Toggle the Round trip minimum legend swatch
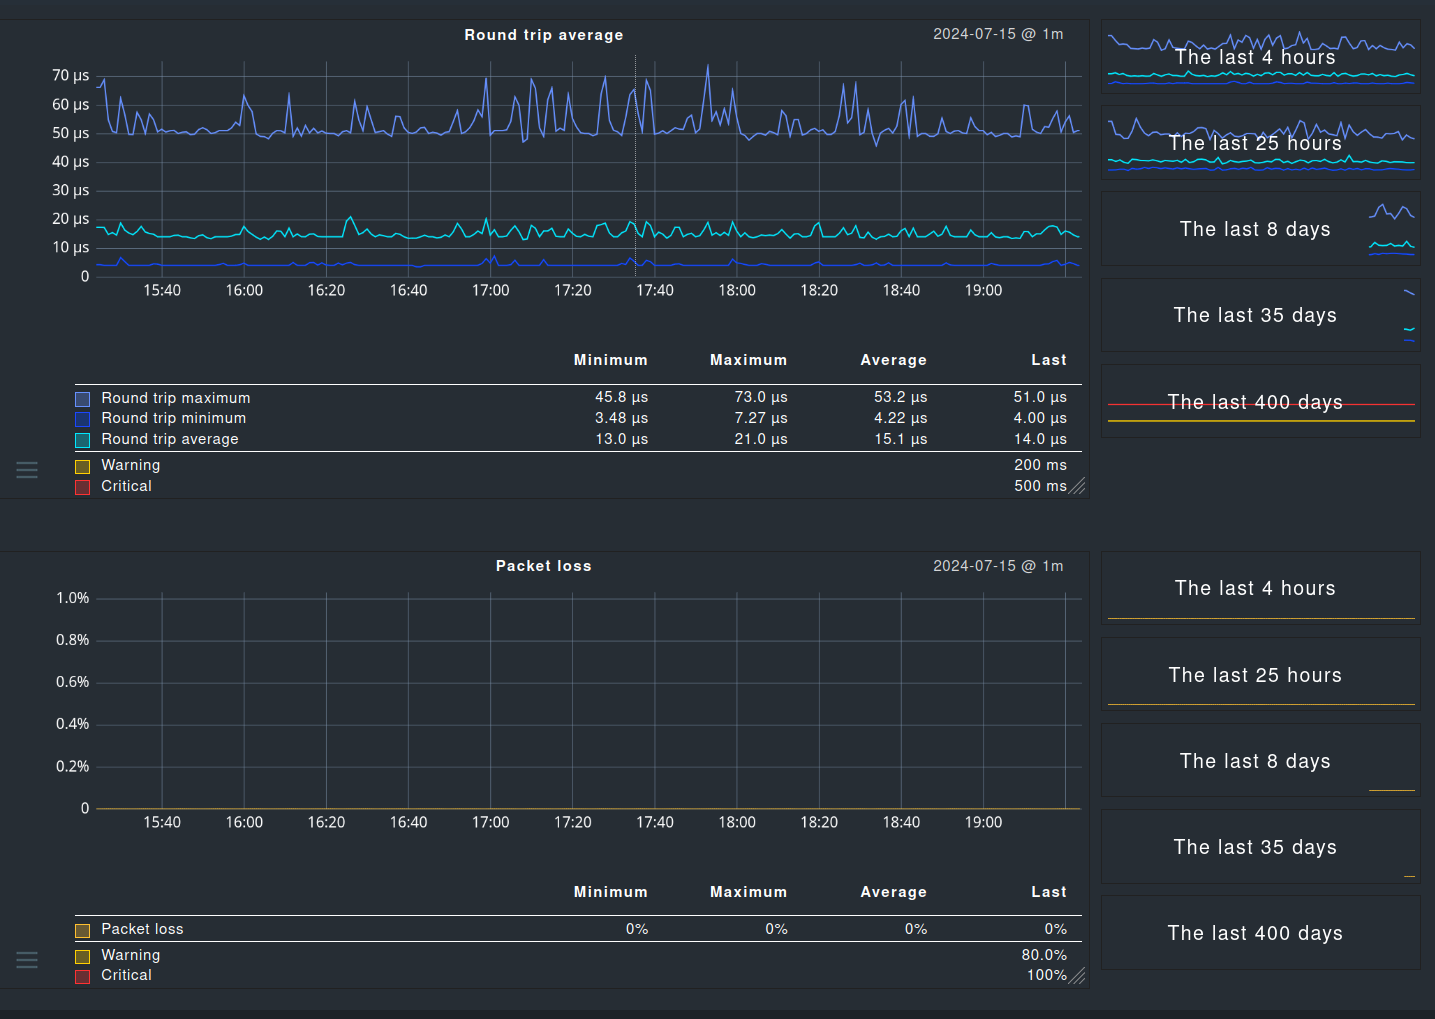 tap(83, 419)
